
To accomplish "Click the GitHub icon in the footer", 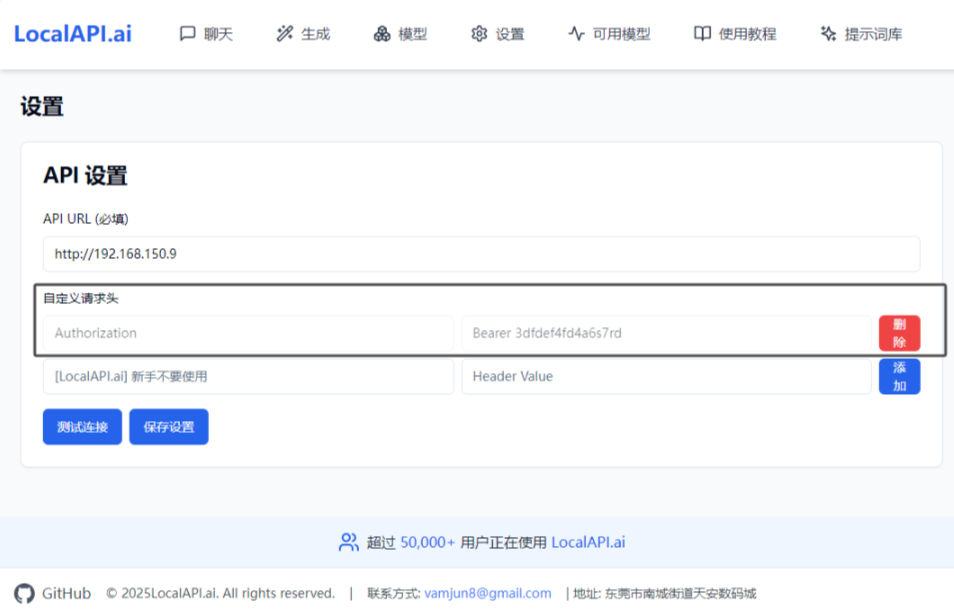I will (23, 593).
